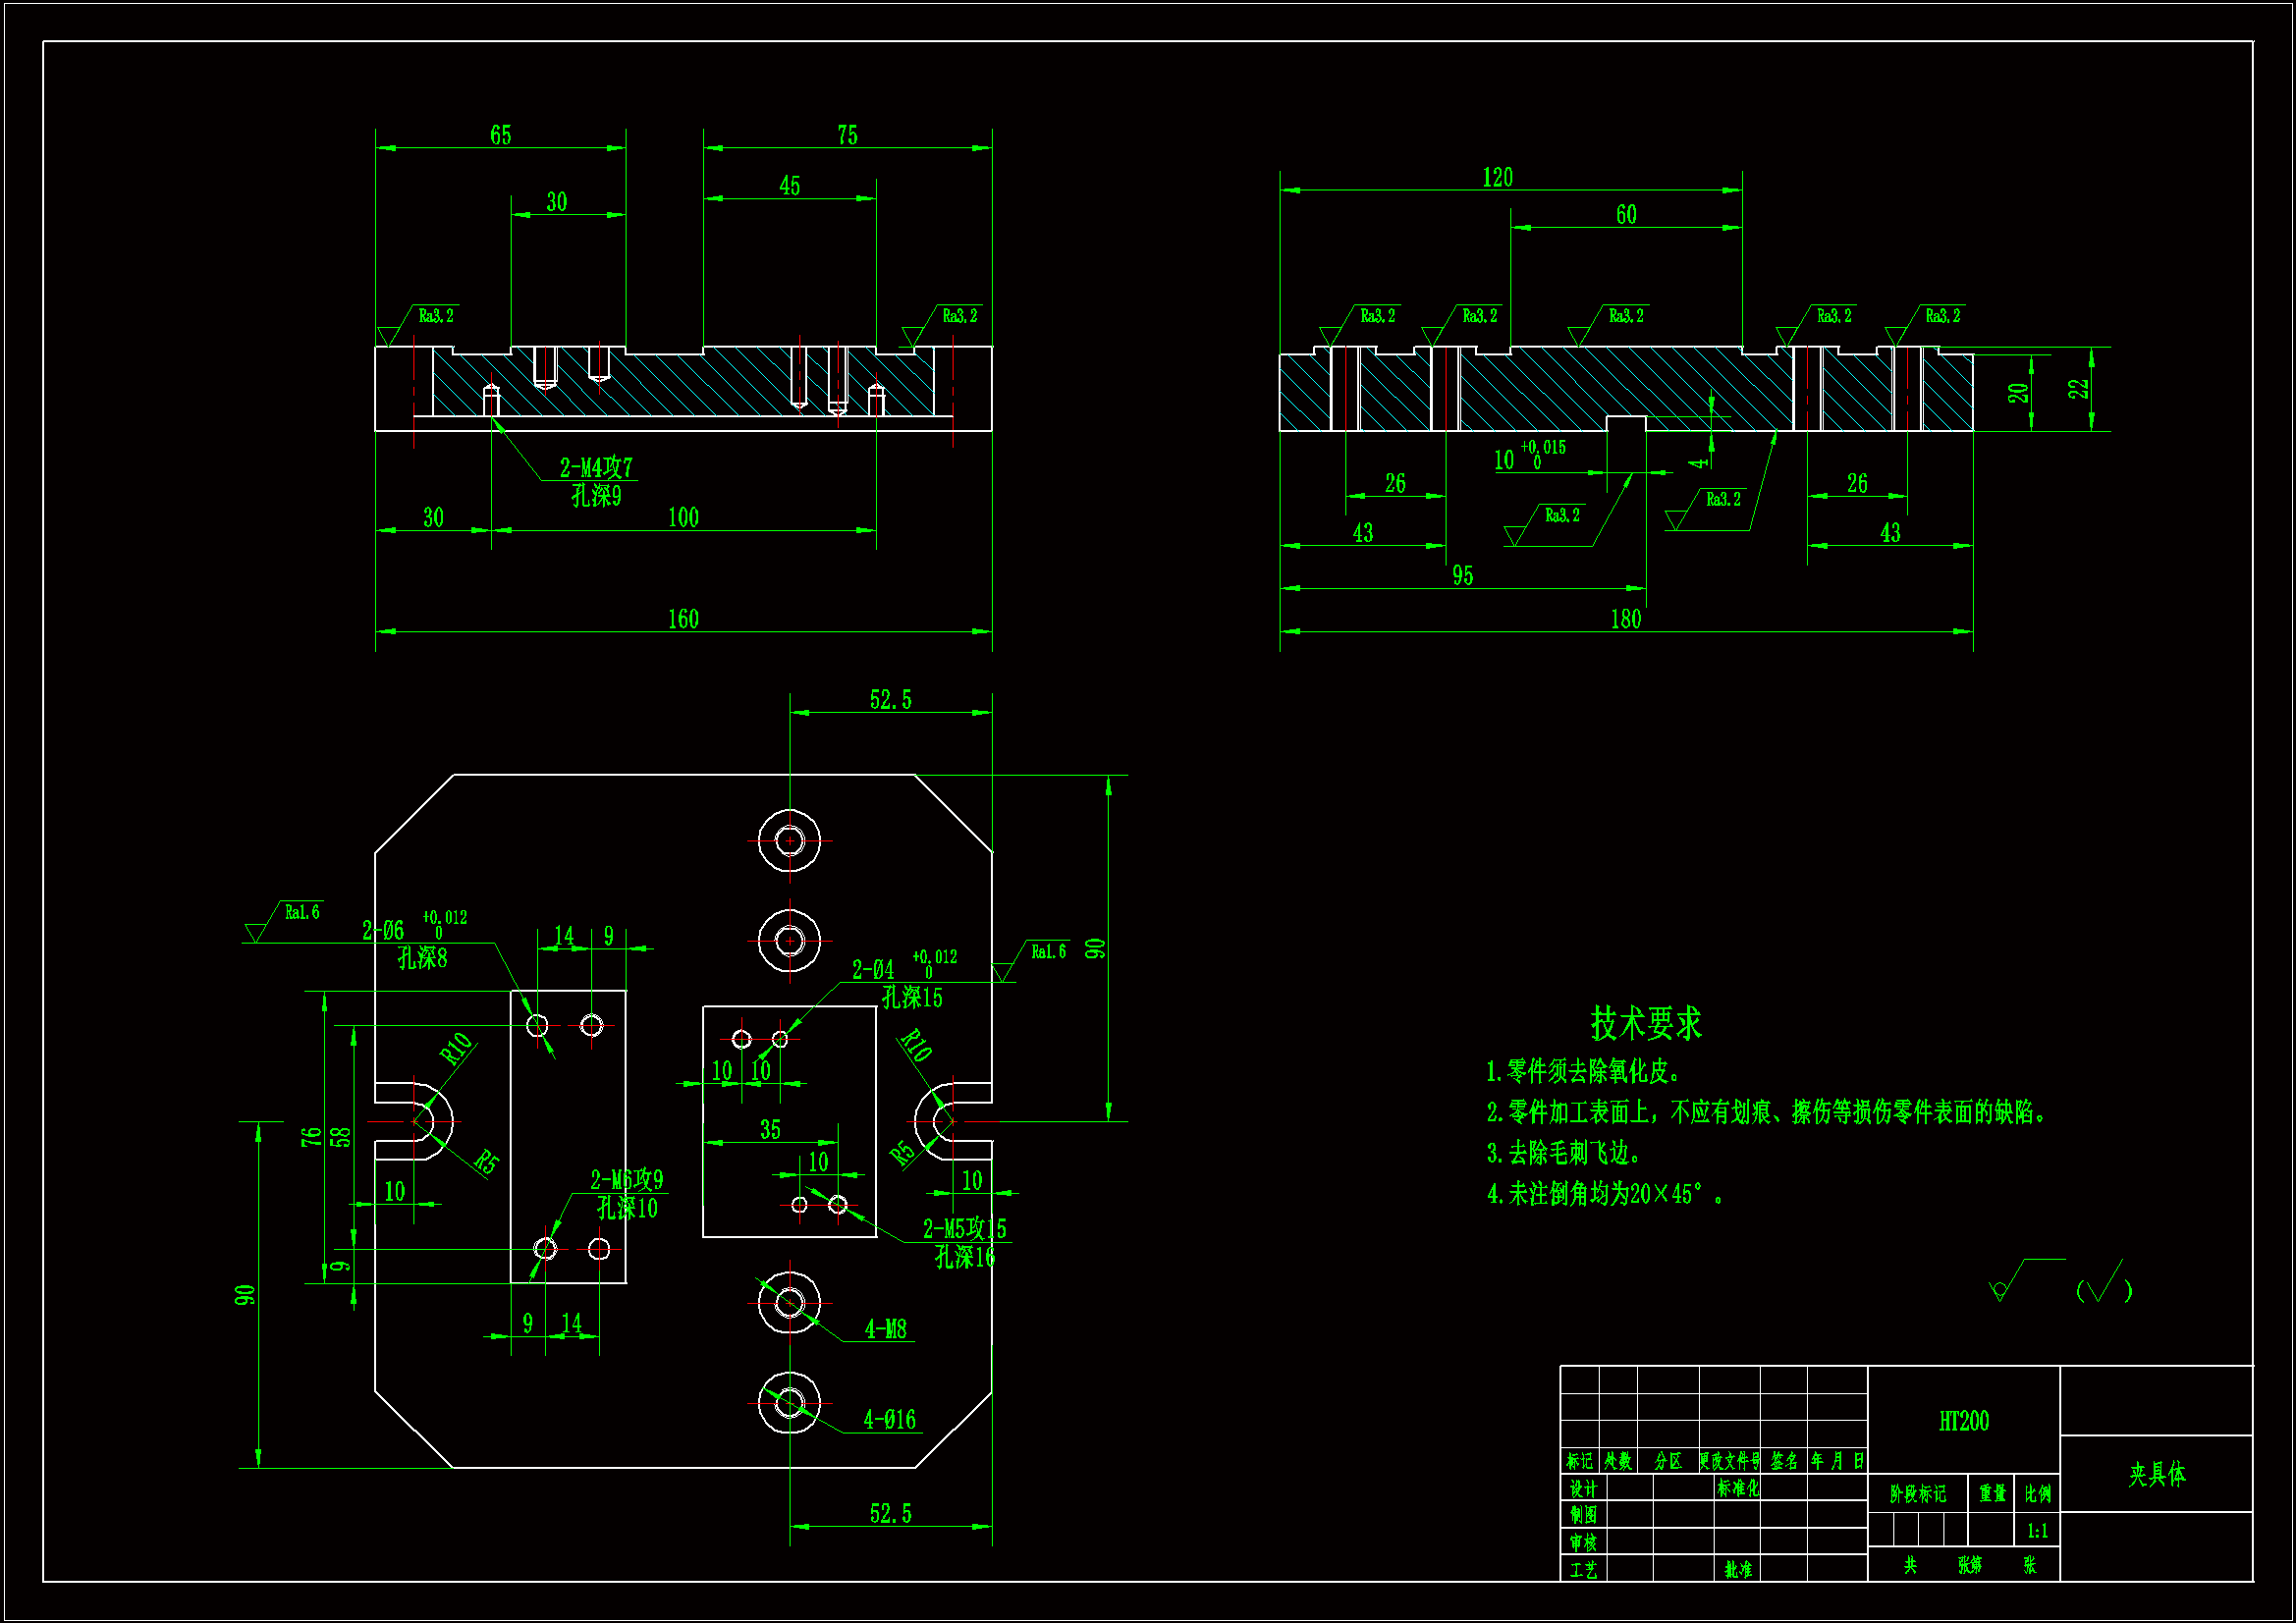Select the HT200 material cell
2296x1623 pixels.
1963,1421
